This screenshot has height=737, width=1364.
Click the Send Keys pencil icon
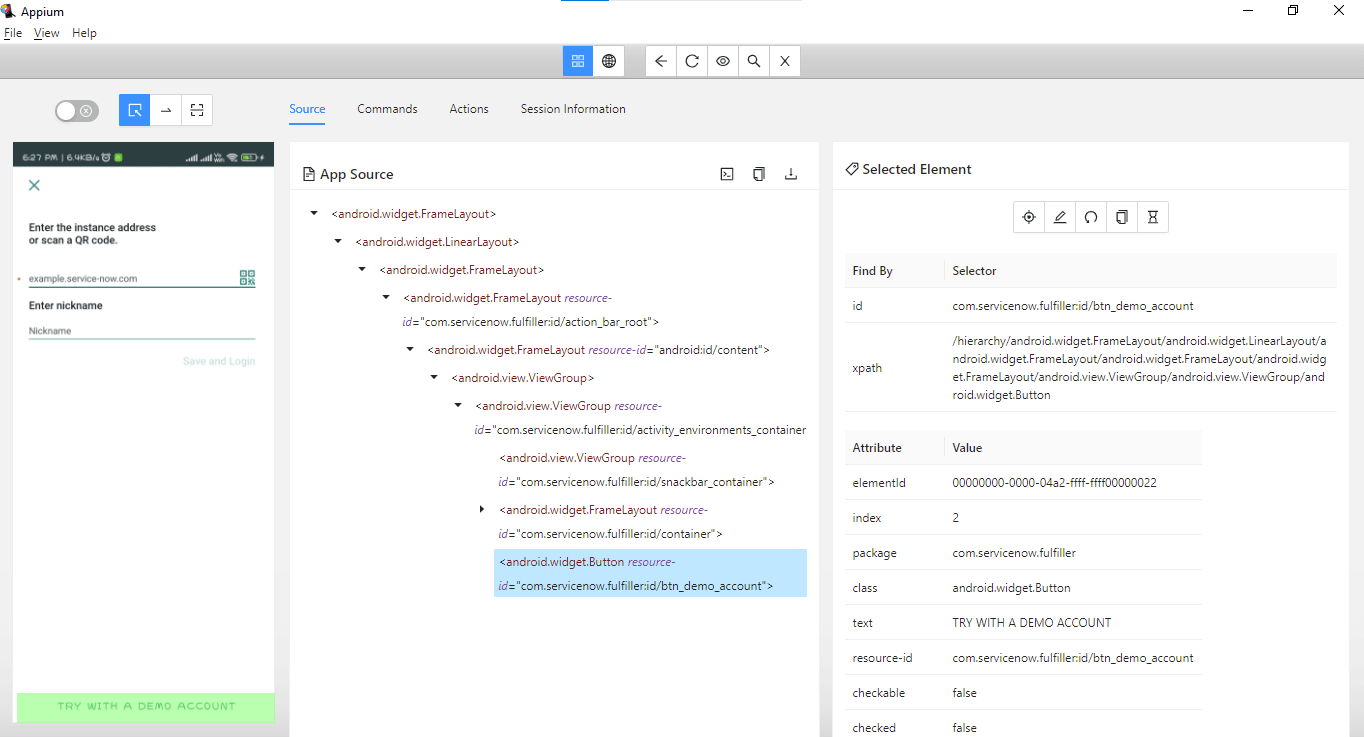pos(1059,217)
